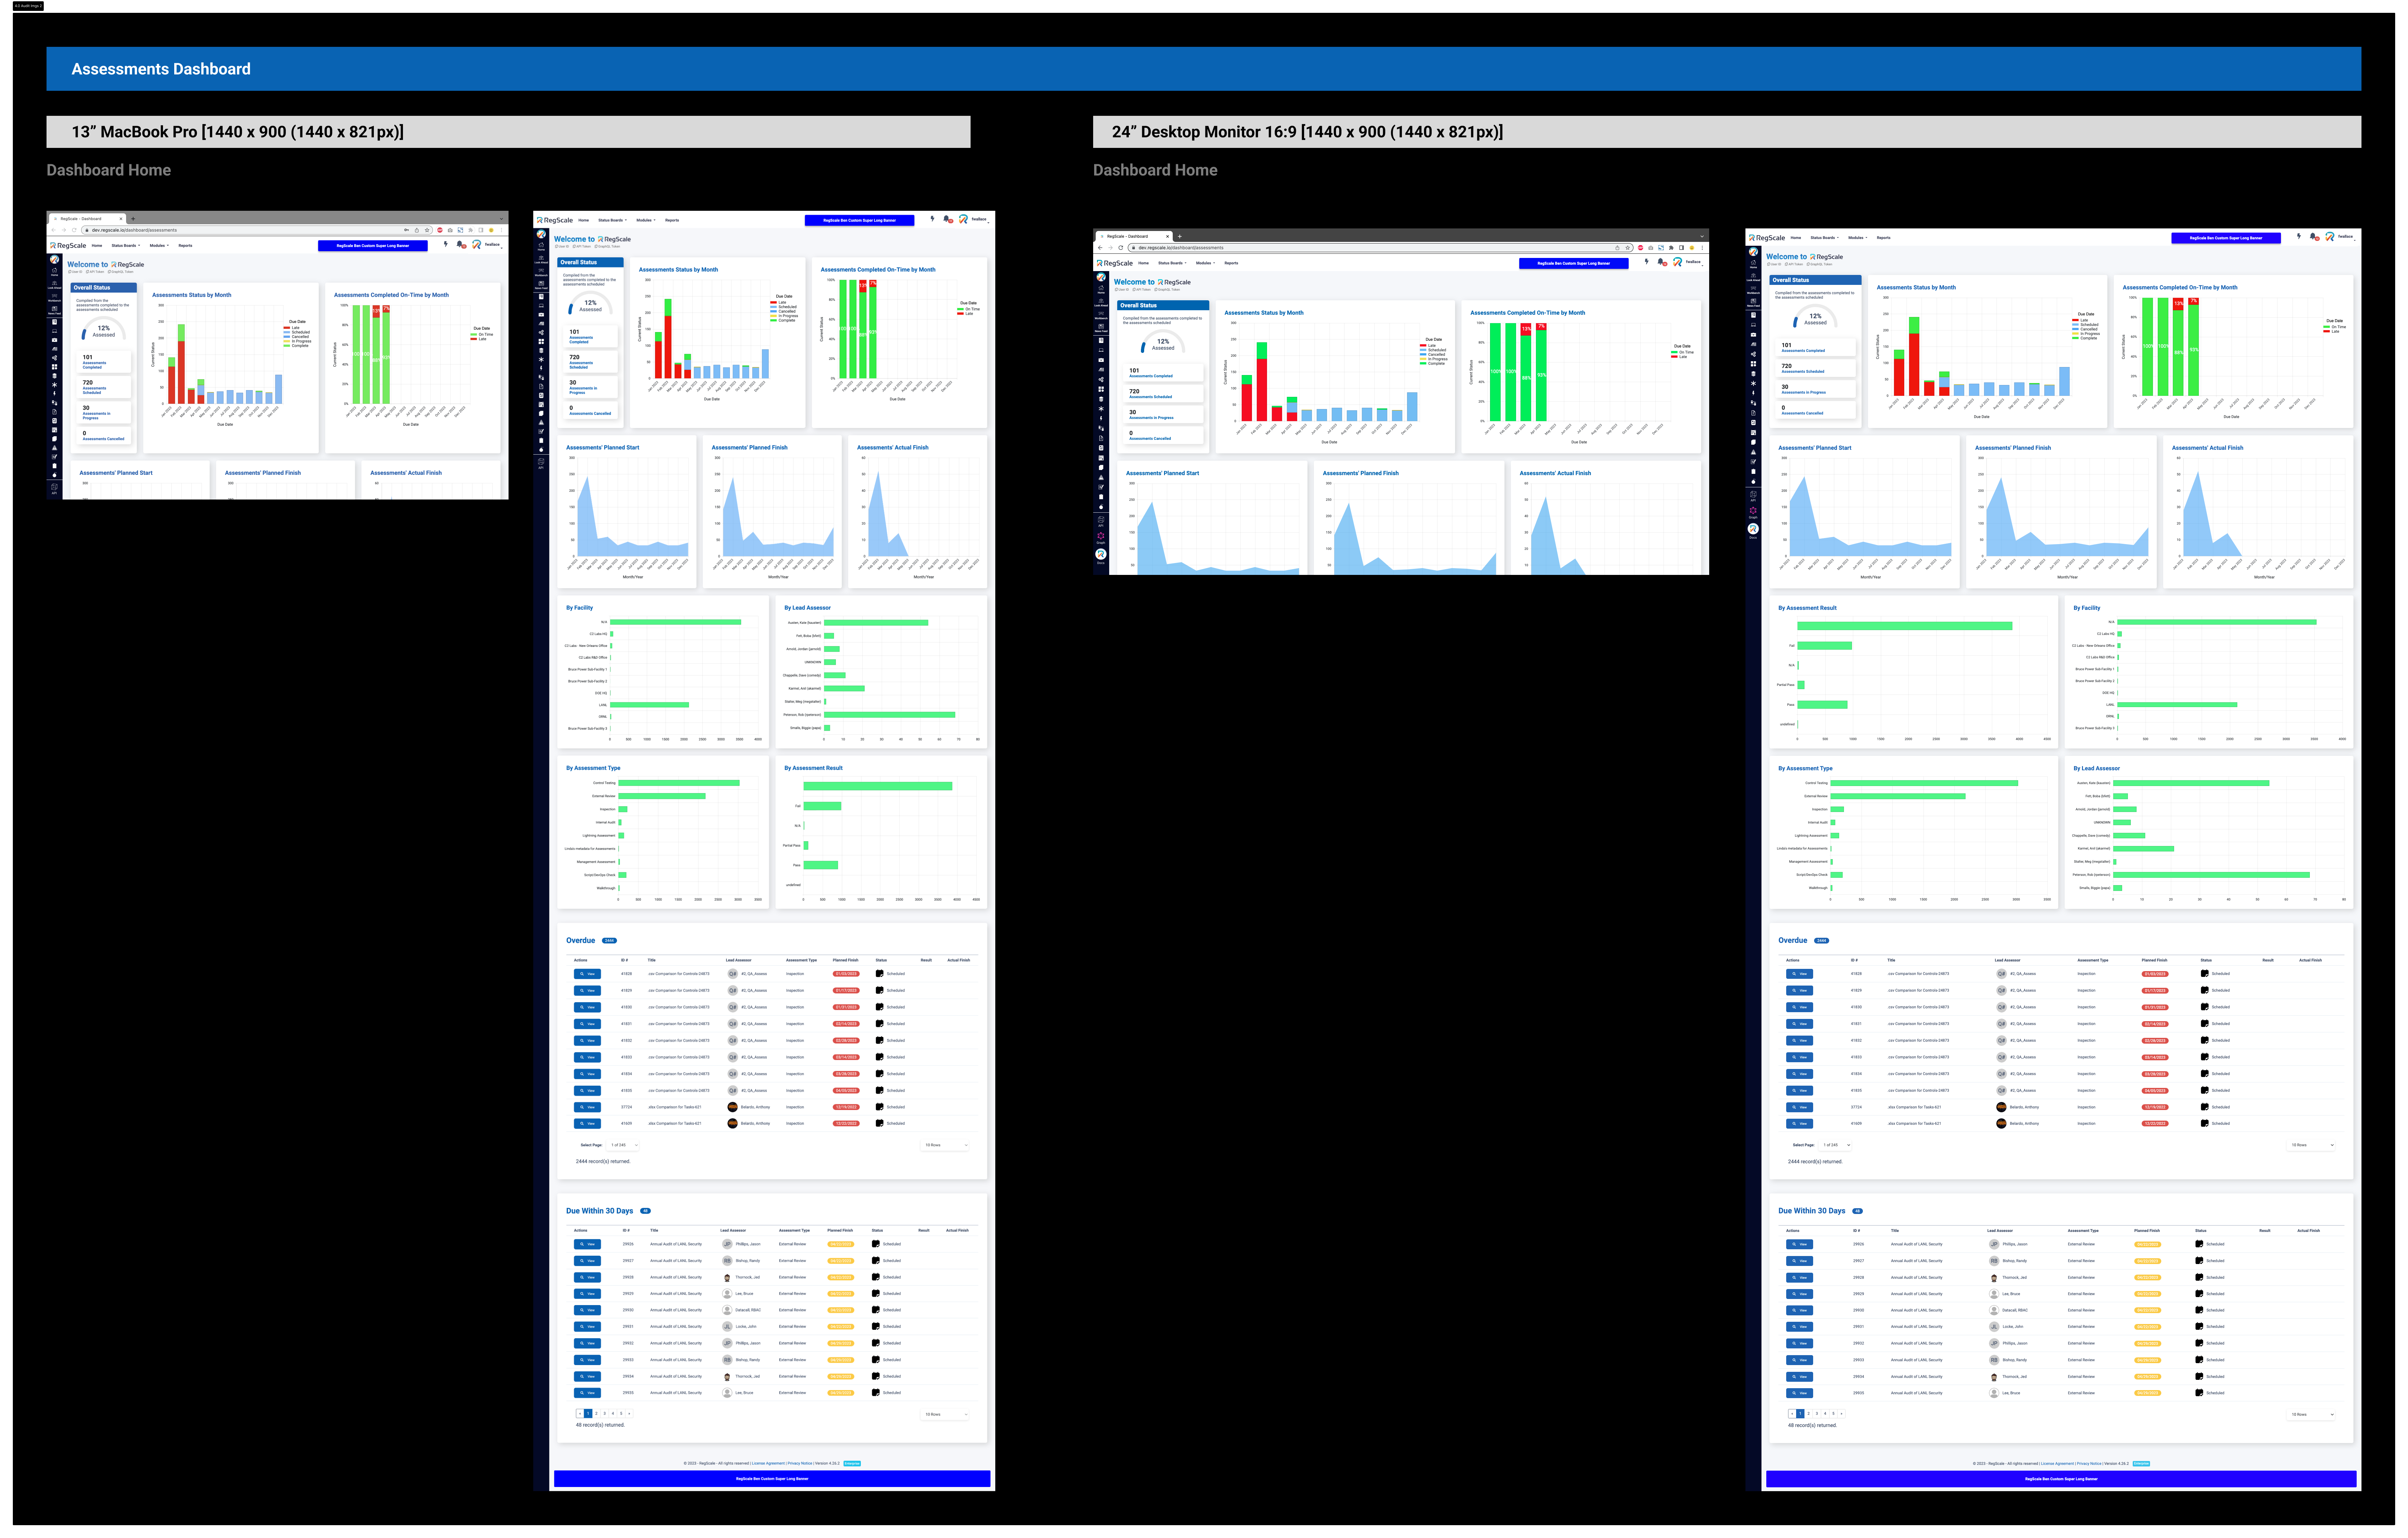The height and width of the screenshot is (1538, 2408).
Task: Click browser reload icon in 13-inch browser mockup
Action: 74,230
